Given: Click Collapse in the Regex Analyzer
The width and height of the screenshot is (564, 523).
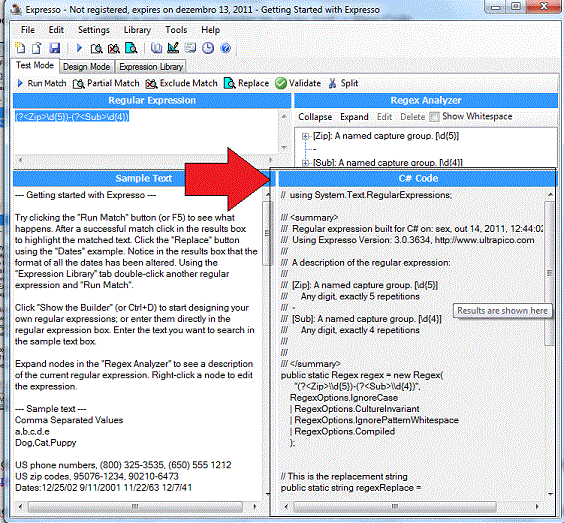Looking at the screenshot, I should 315,117.
